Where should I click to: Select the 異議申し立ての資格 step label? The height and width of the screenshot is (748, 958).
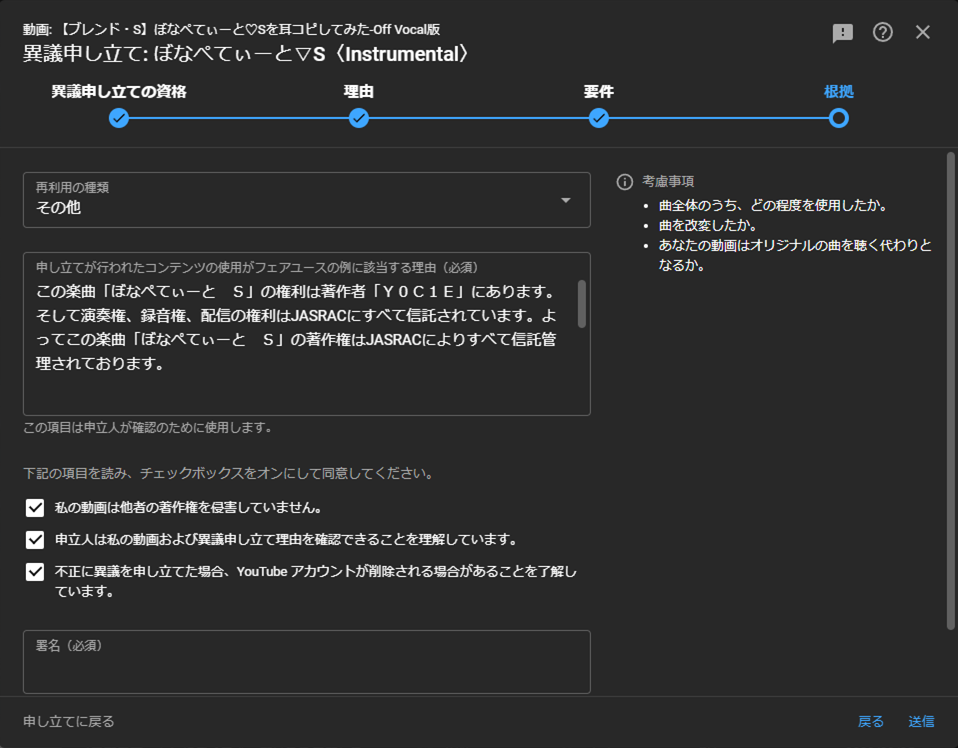pyautogui.click(x=119, y=92)
